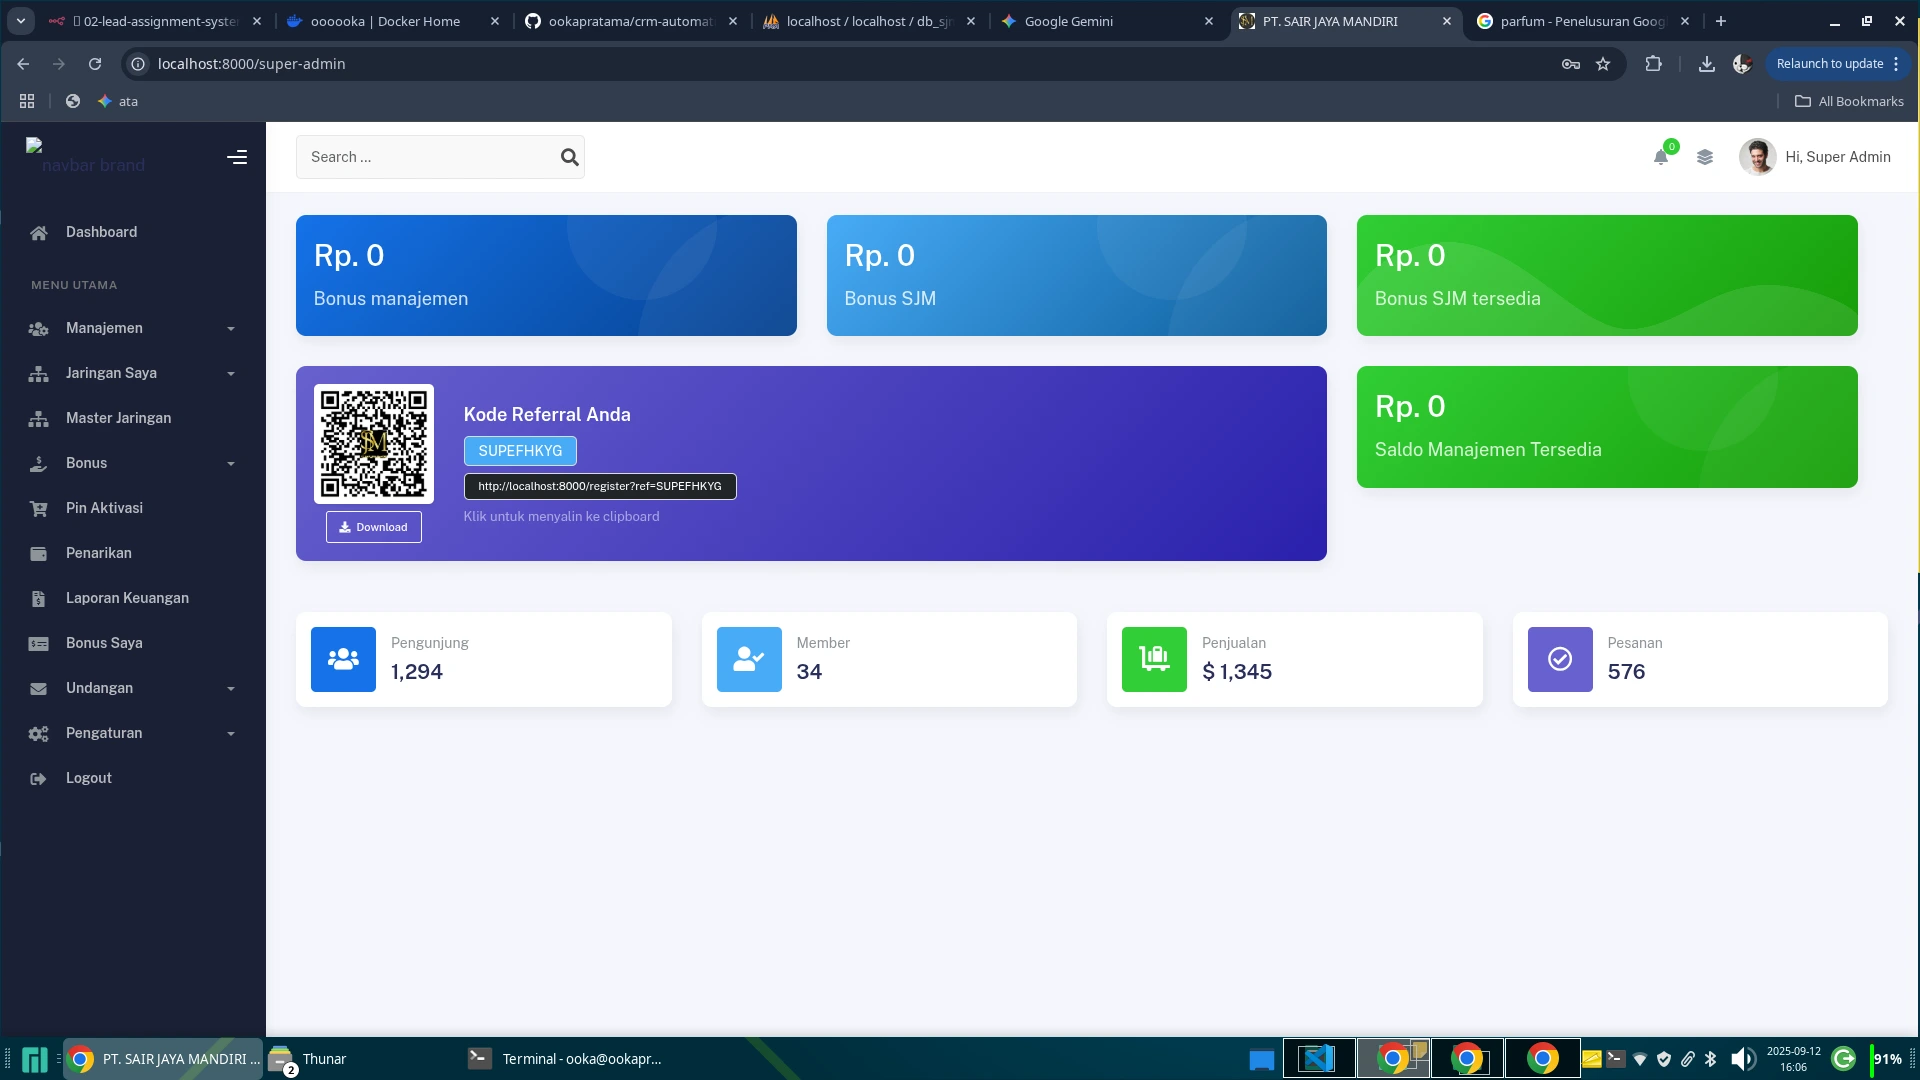Click the Search input field
Image resolution: width=1920 pixels, height=1080 pixels.
428,157
